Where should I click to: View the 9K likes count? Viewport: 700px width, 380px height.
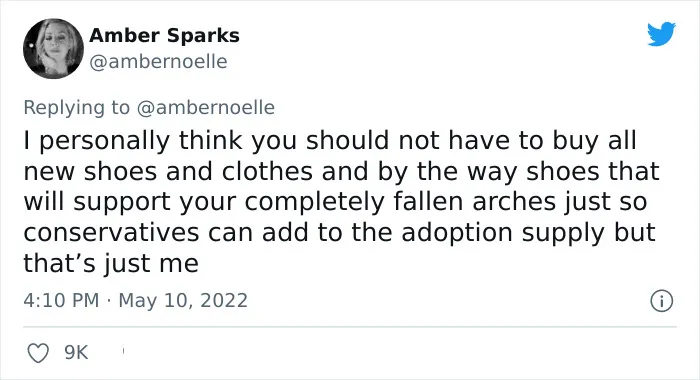(x=76, y=353)
